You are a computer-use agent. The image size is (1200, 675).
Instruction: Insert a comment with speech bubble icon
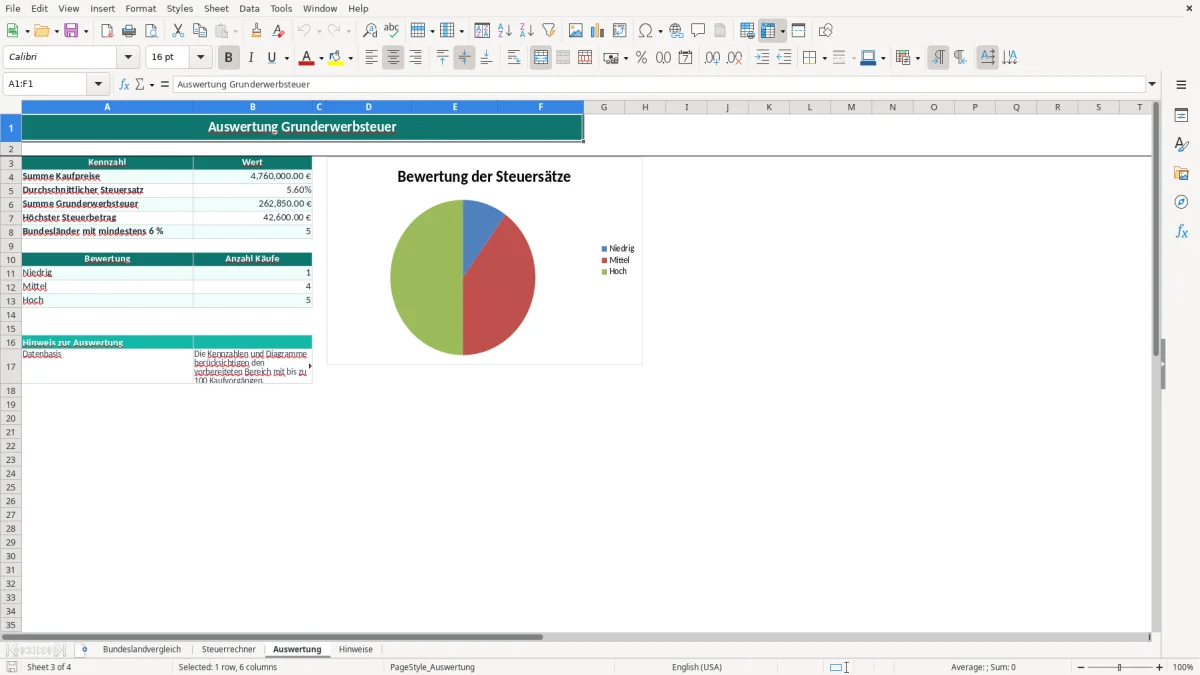698,31
